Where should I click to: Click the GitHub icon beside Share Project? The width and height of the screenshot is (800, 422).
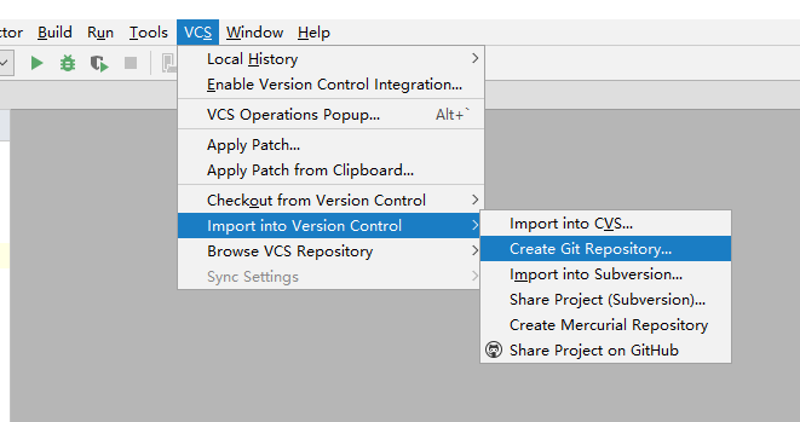[493, 350]
